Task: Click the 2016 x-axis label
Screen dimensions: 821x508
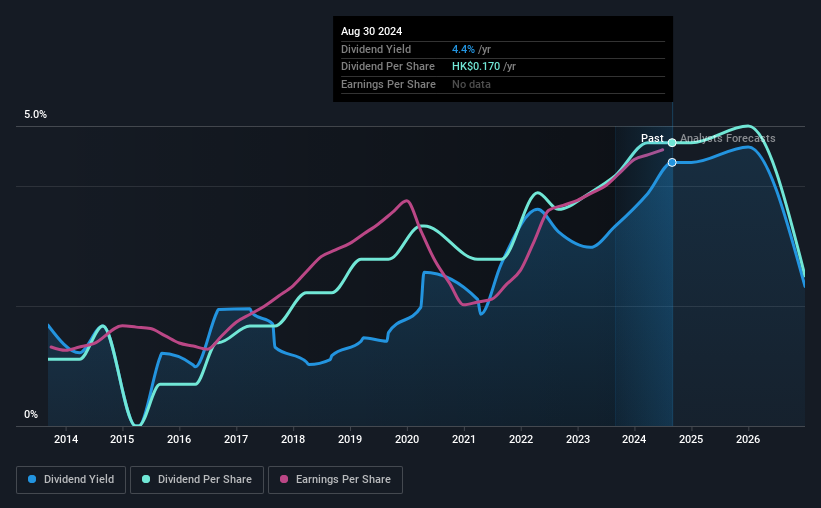Action: (x=179, y=439)
